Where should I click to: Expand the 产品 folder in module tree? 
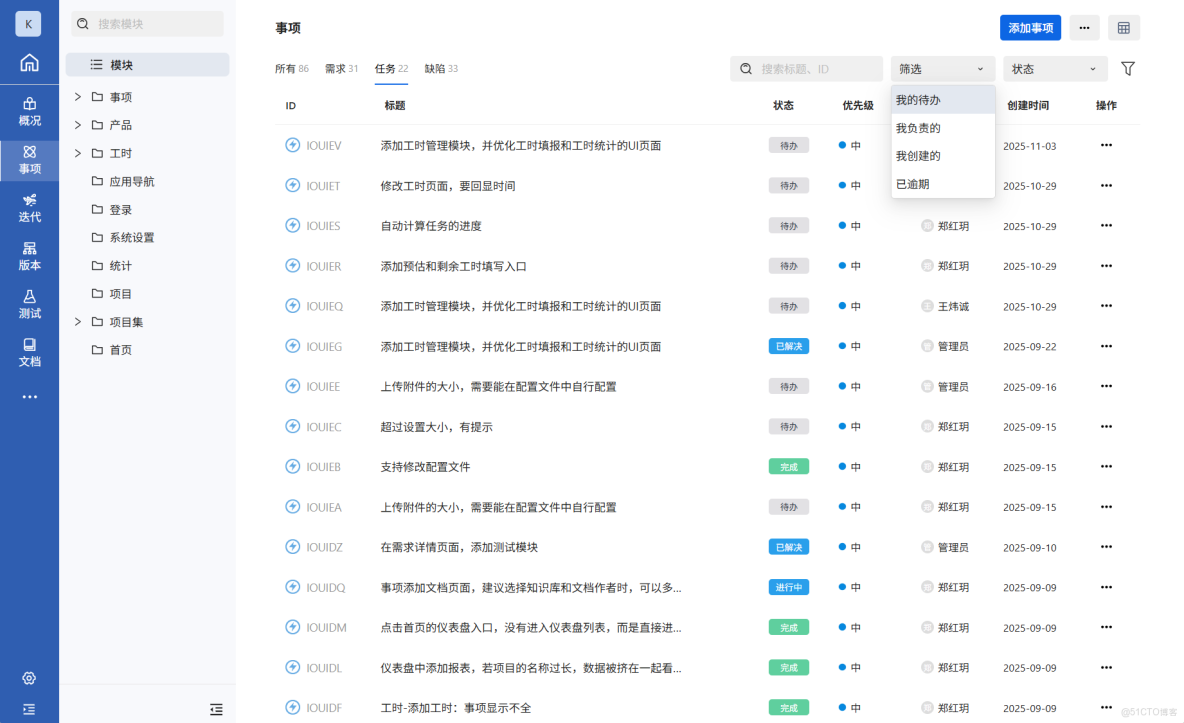pyautogui.click(x=76, y=124)
